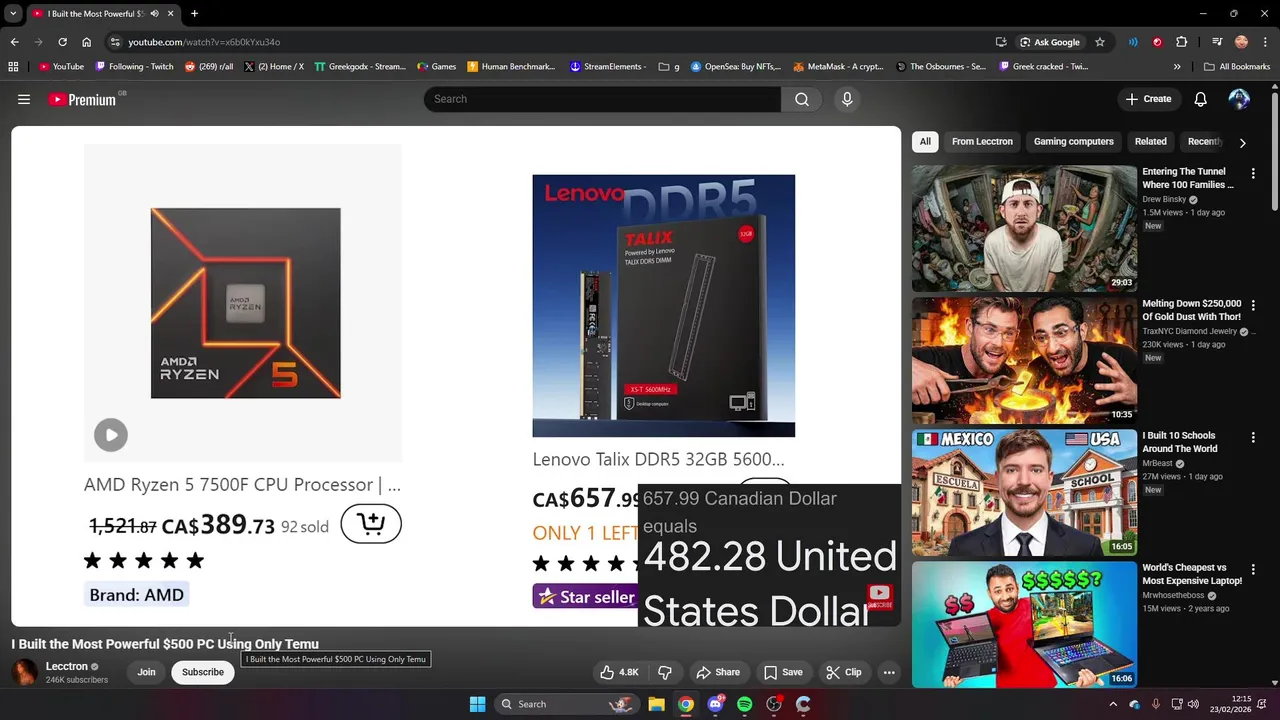Reload the page in Chrome
This screenshot has height=720, width=1280.
click(x=62, y=42)
